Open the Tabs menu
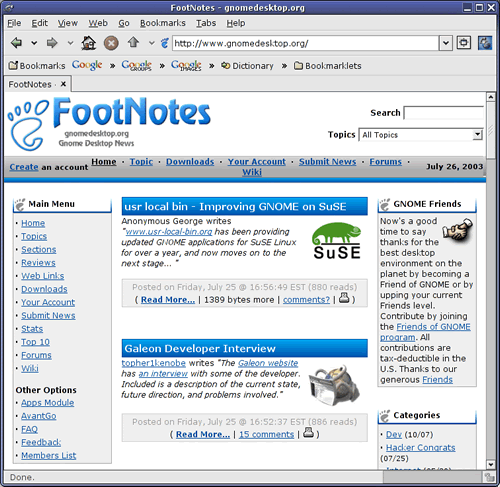 coord(206,23)
